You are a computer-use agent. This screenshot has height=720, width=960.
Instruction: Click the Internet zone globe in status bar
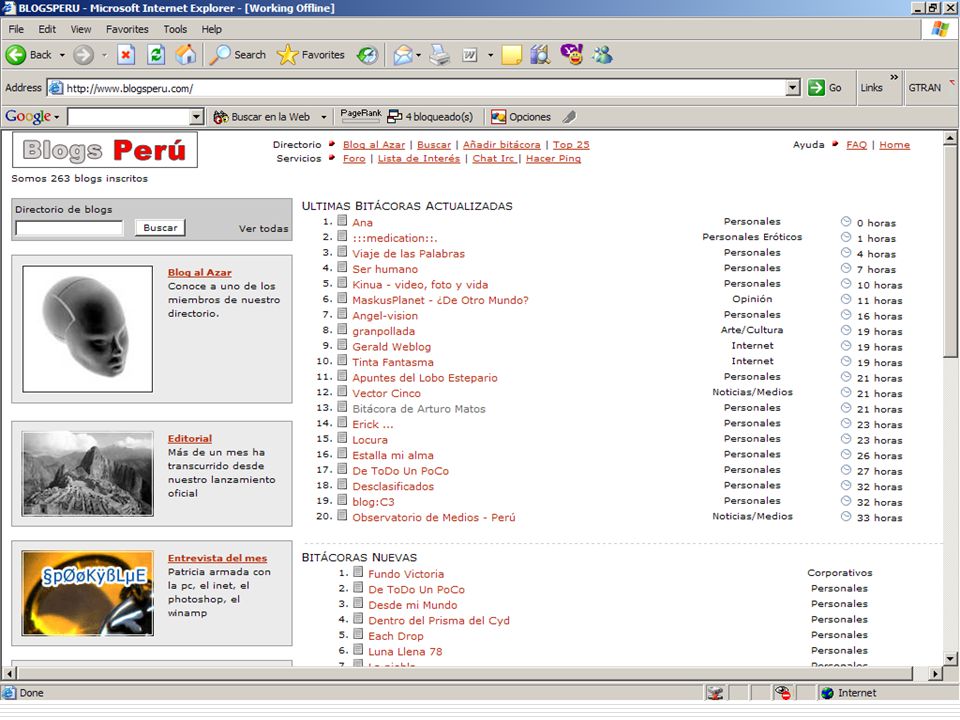point(828,692)
